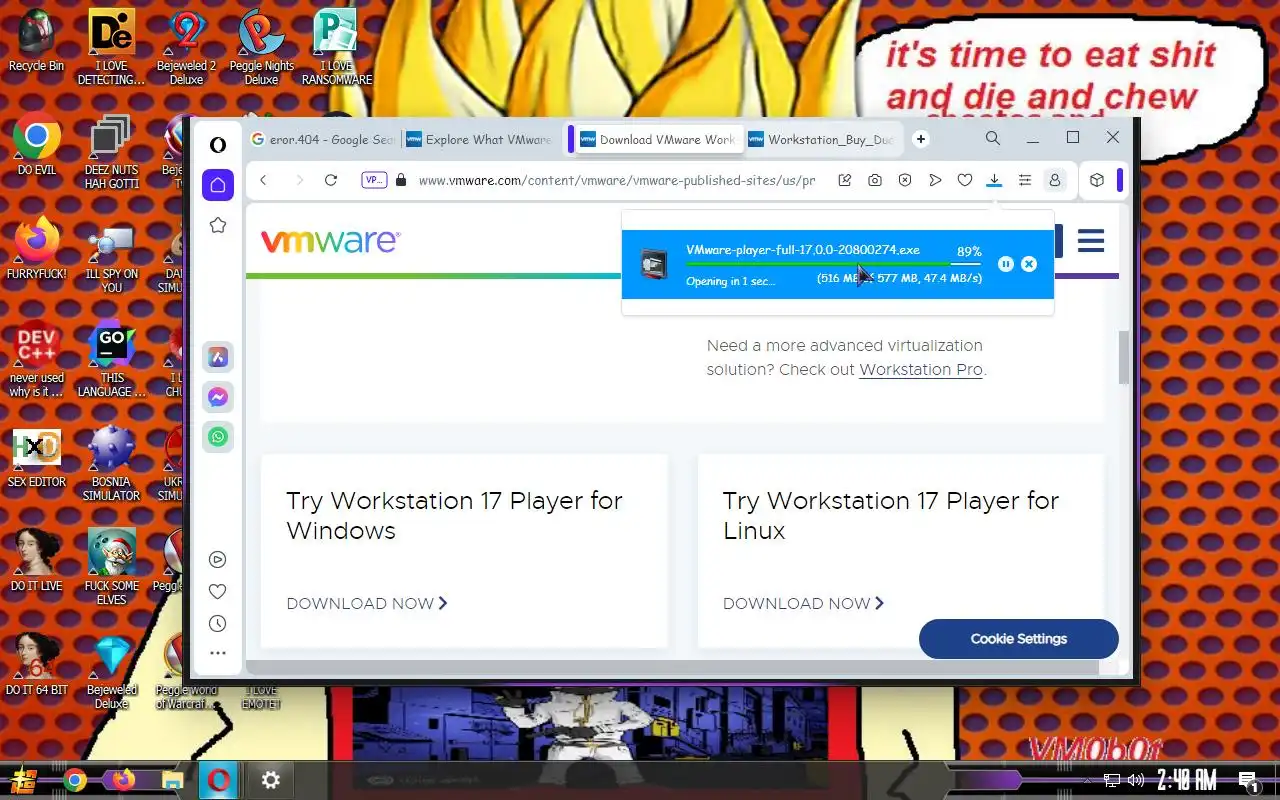Click the sidebar heart (pinboards) icon

[x=217, y=592]
